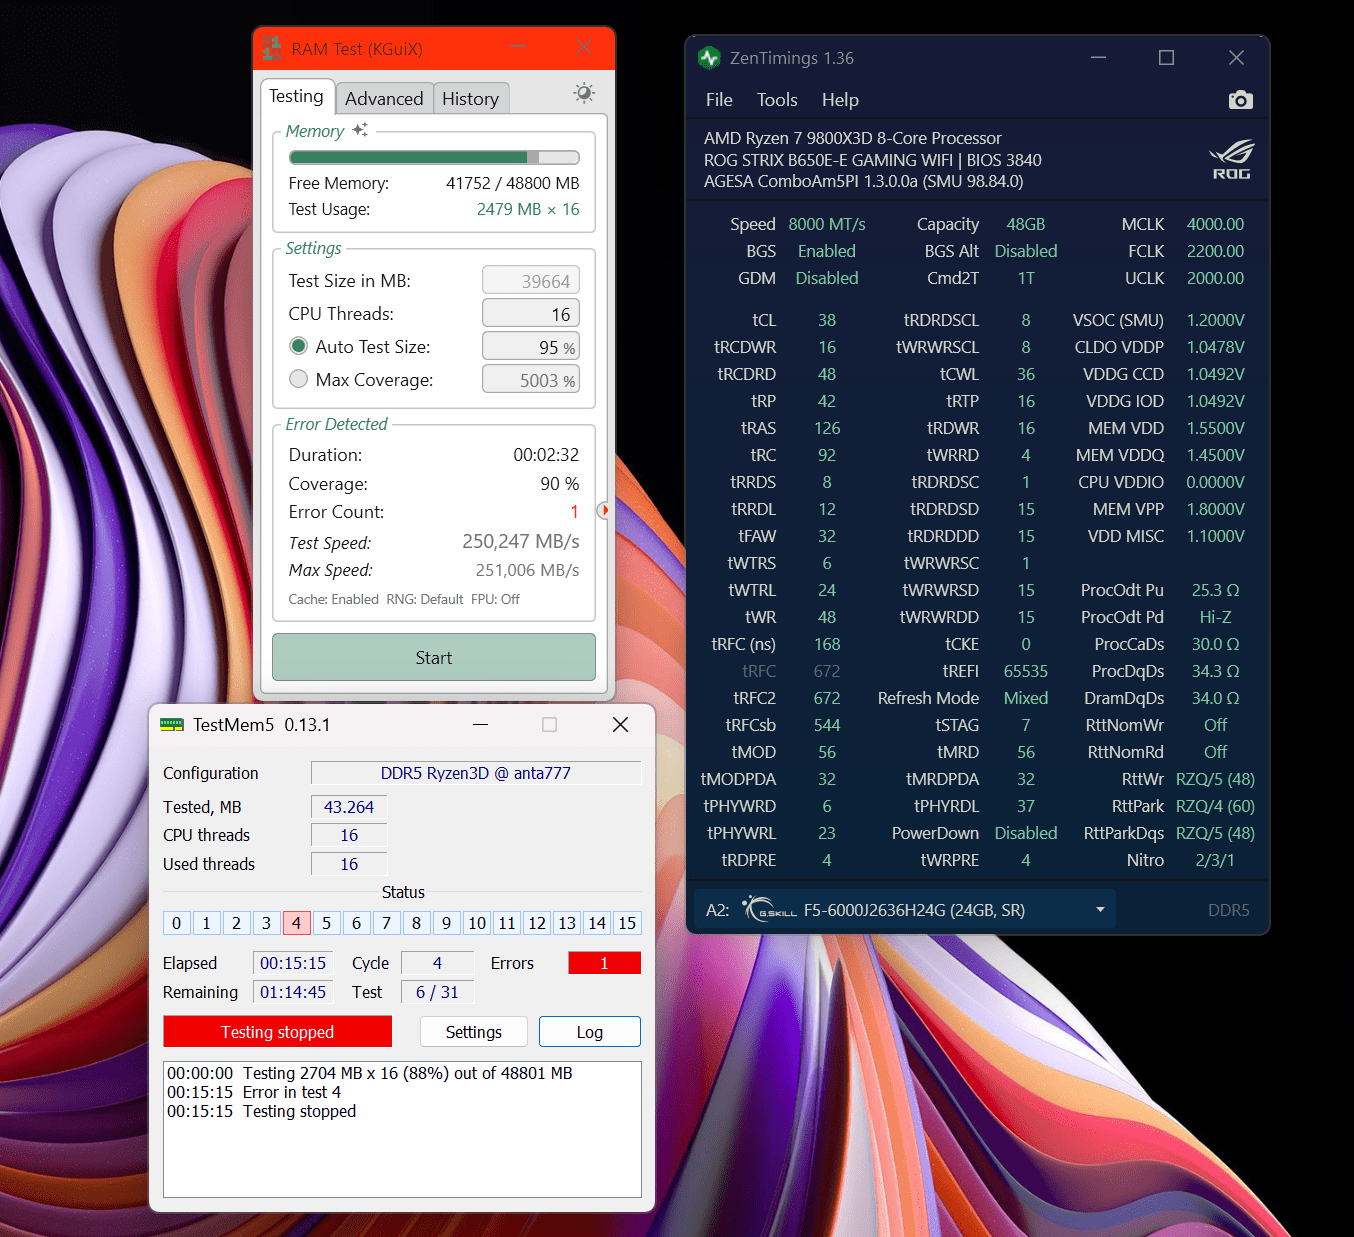Click the Capacity value 48GB

(1026, 224)
